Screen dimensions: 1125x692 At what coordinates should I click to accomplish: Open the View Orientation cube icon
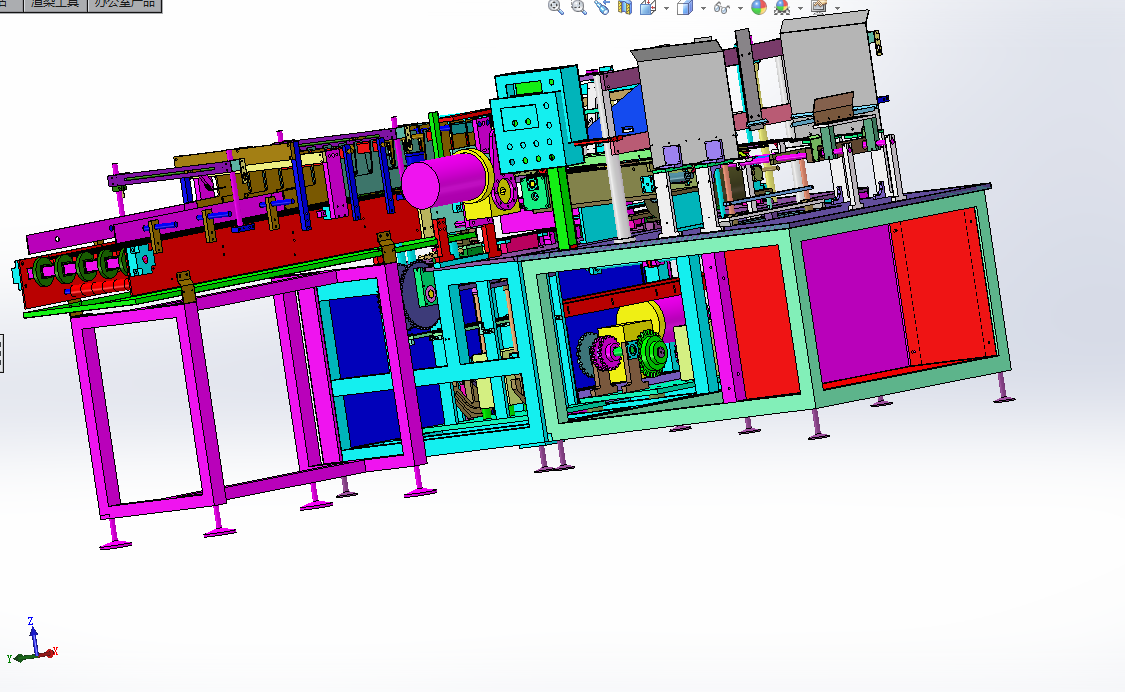648,7
